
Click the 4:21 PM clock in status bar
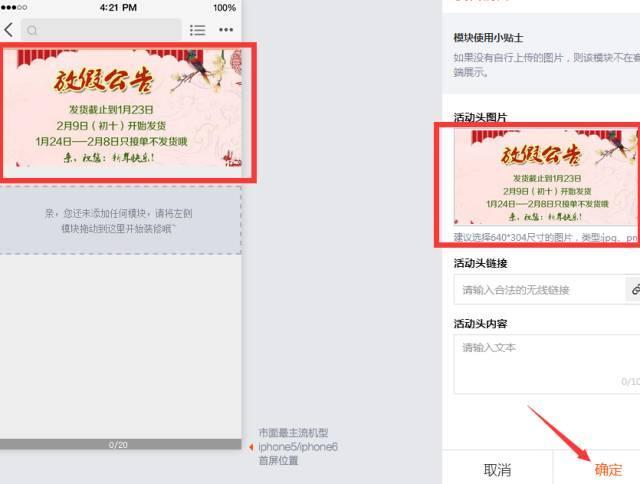click(119, 8)
